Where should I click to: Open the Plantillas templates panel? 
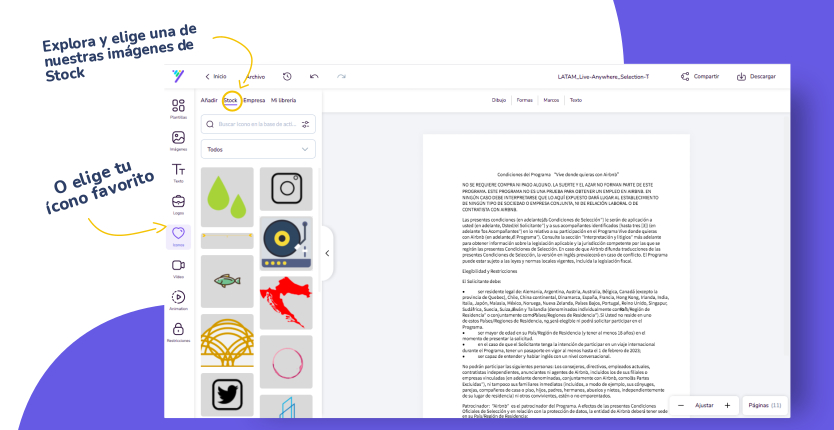(178, 108)
